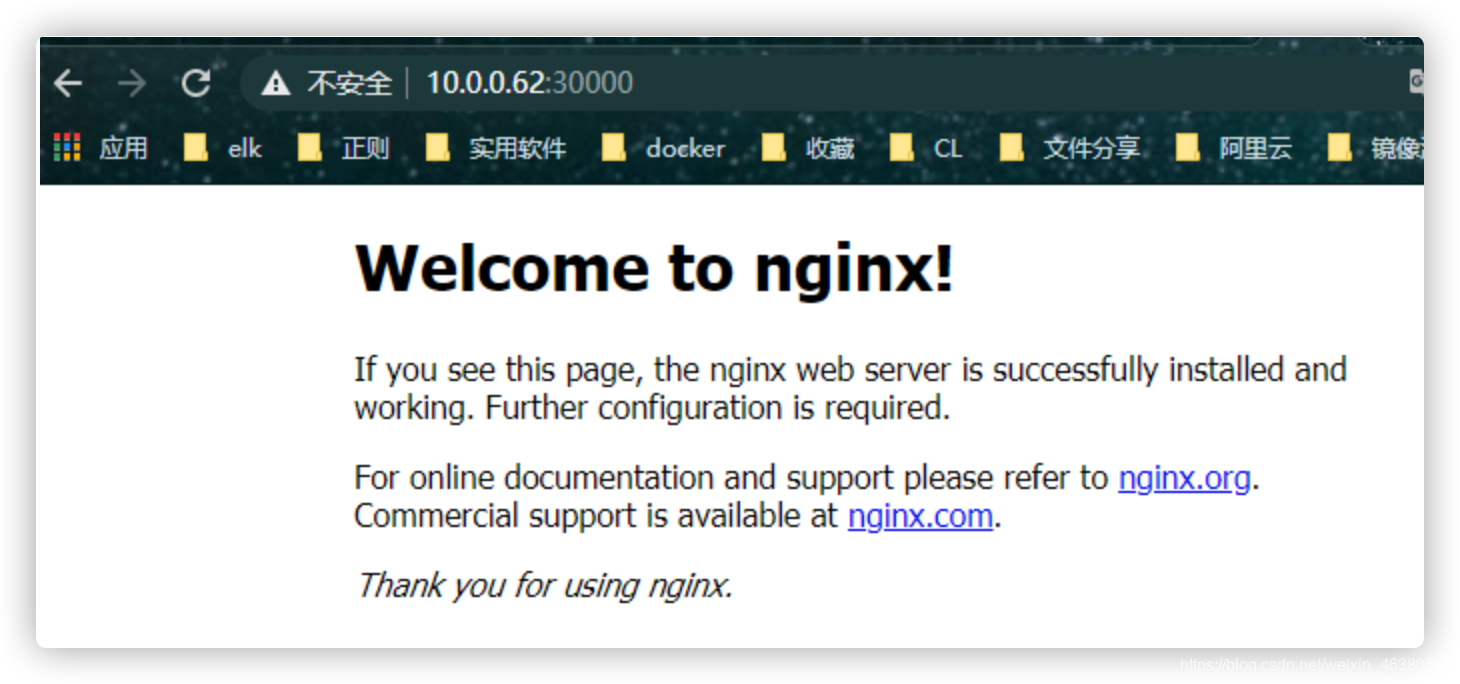Image resolution: width=1460 pixels, height=684 pixels.
Task: Follow the nginx.com link
Action: (920, 516)
